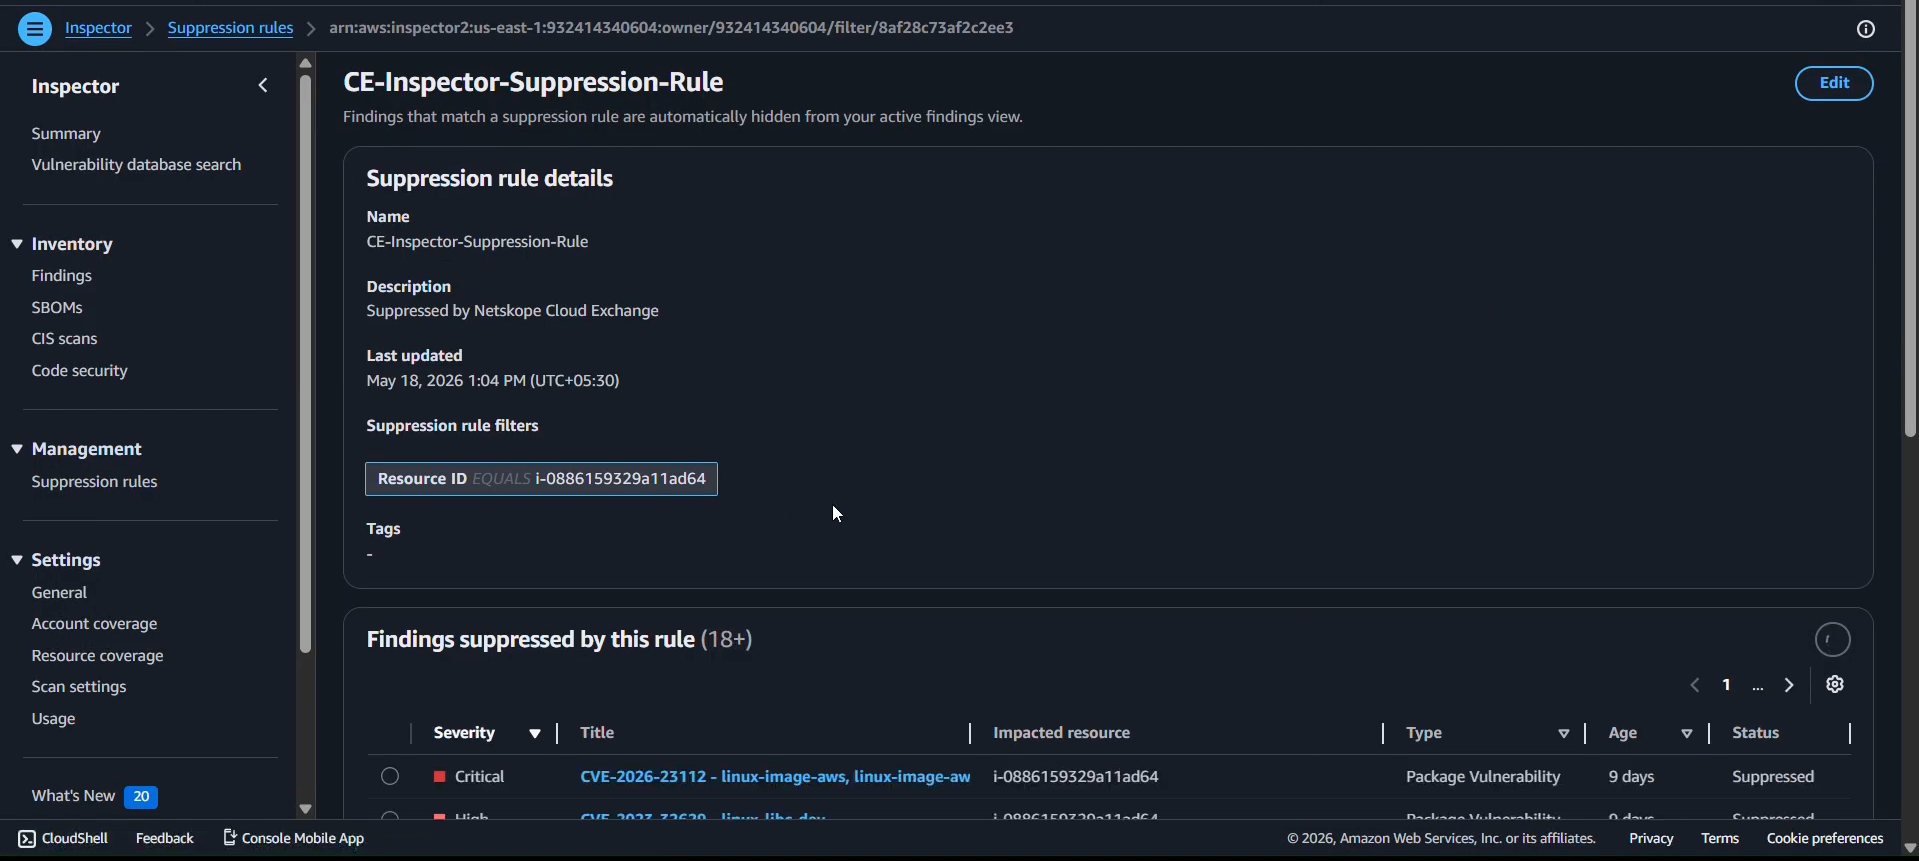
Task: Click description 'Suppressed by Netskope Cloud Exchange'
Action: click(512, 311)
